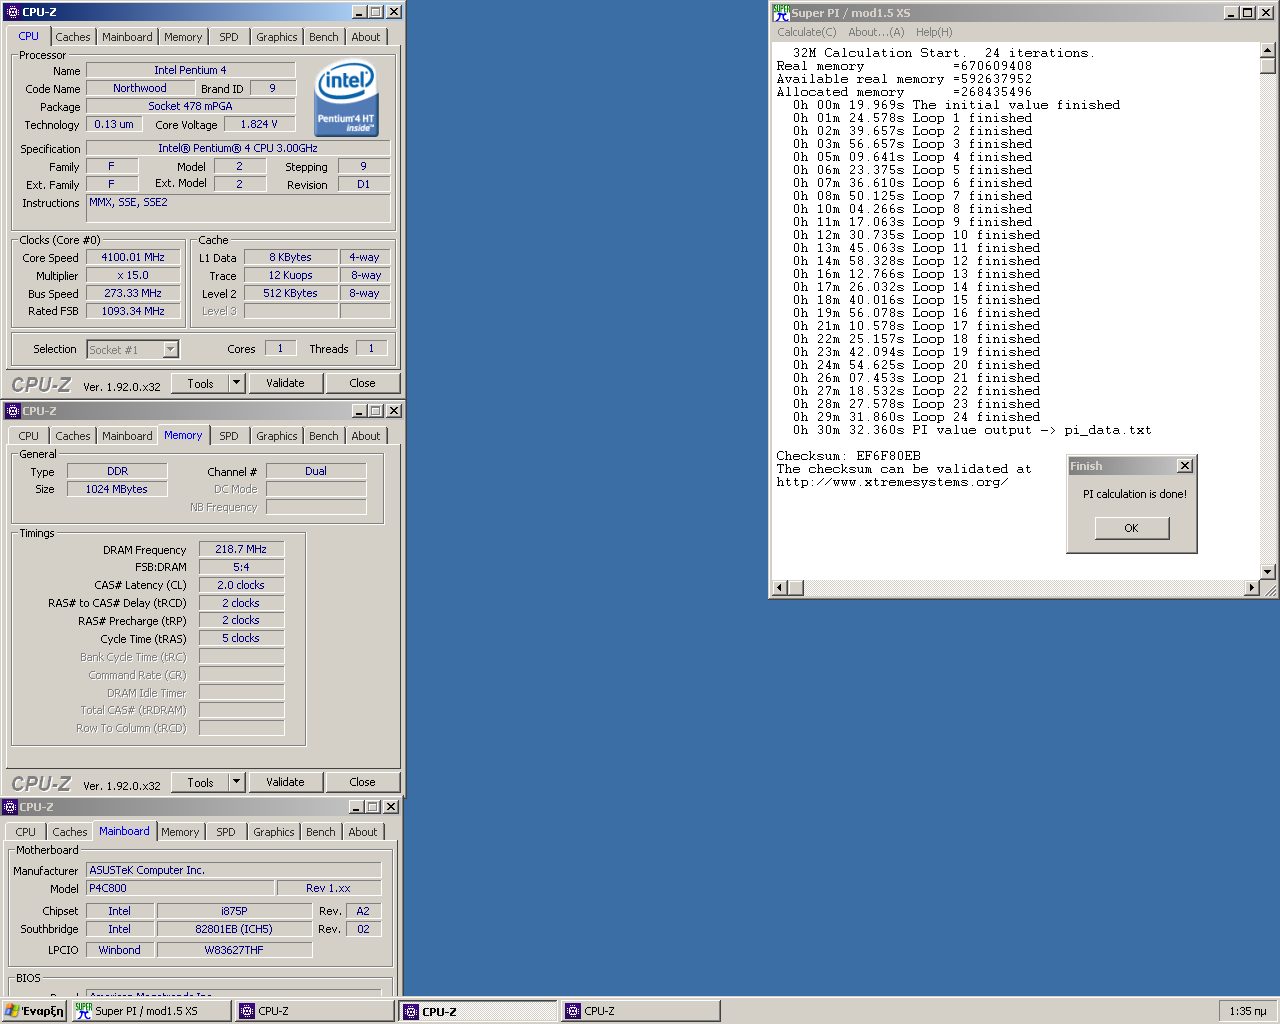Close the Finish dialog with X

[1185, 466]
